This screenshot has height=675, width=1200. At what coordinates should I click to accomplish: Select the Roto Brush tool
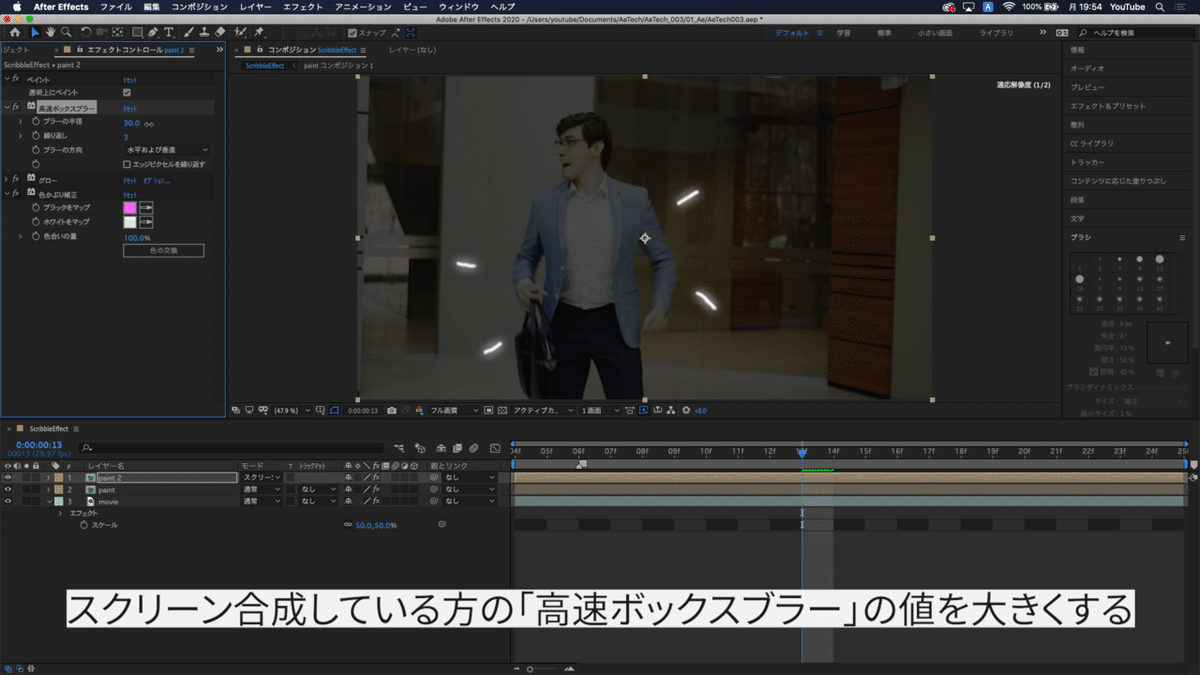click(240, 32)
